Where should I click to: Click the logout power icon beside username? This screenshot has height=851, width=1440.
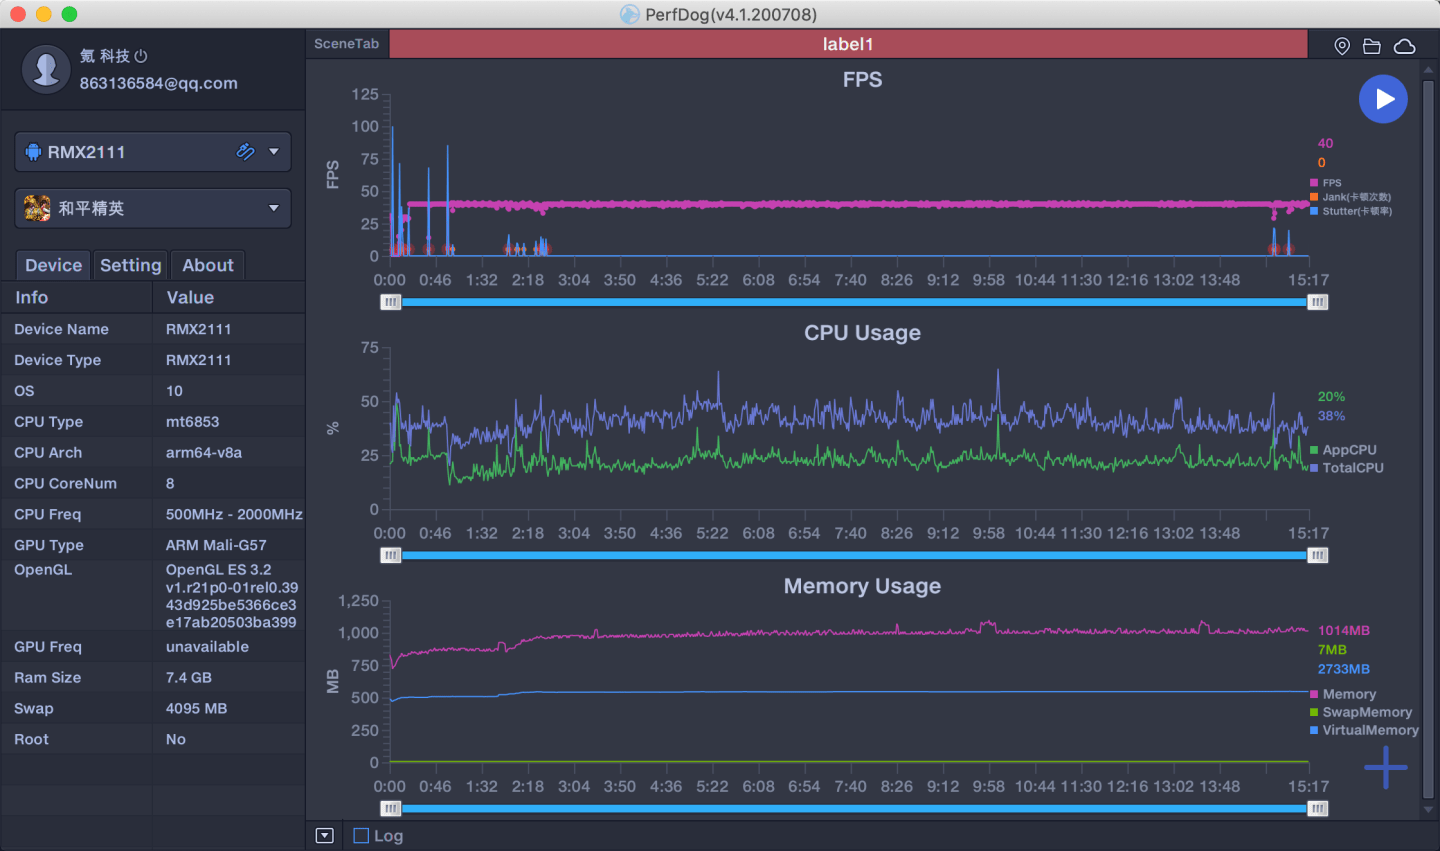[x=141, y=56]
